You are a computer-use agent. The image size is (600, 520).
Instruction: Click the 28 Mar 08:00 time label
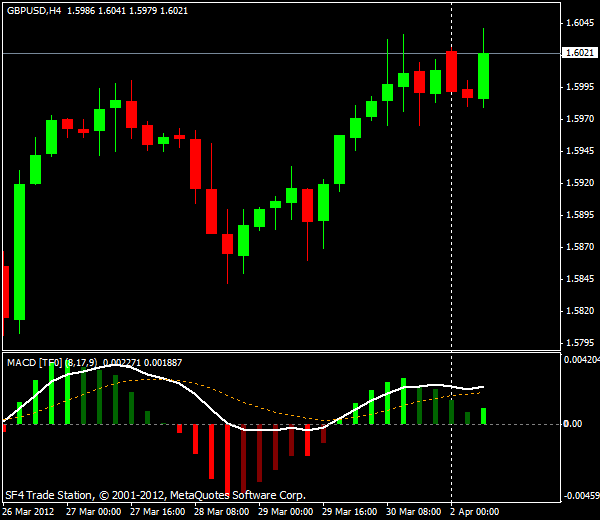(x=221, y=511)
